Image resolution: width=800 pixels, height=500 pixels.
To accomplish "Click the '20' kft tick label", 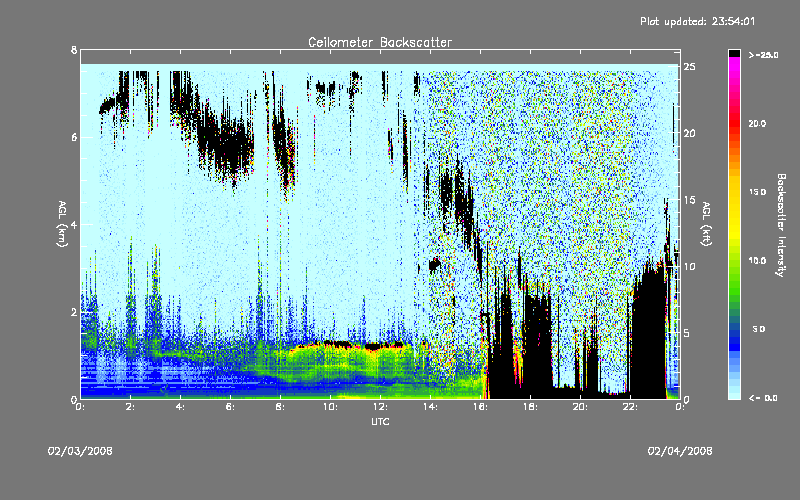I will [x=689, y=134].
